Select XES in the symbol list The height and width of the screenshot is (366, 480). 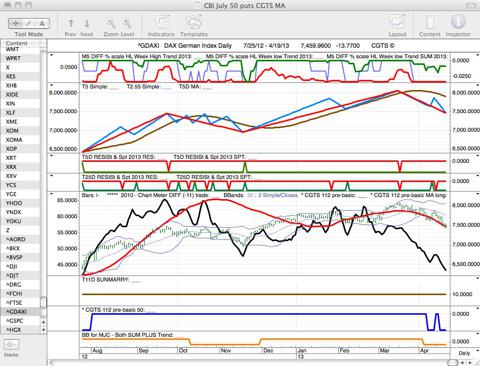tap(21, 76)
